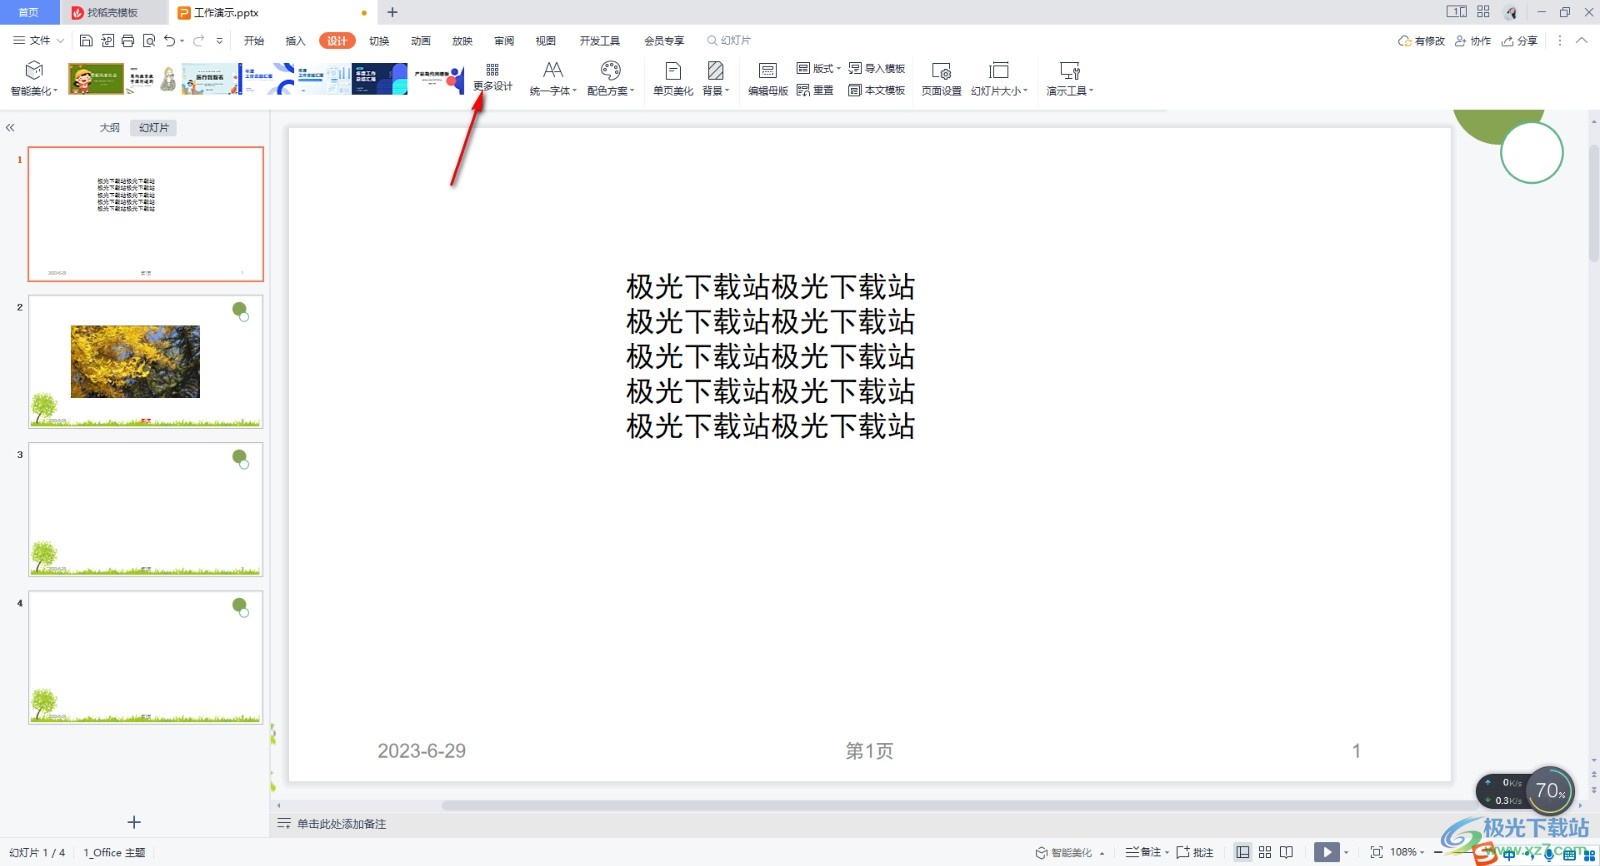The height and width of the screenshot is (866, 1600).
Task: Expand the undo history dropdown arrow
Action: (x=182, y=41)
